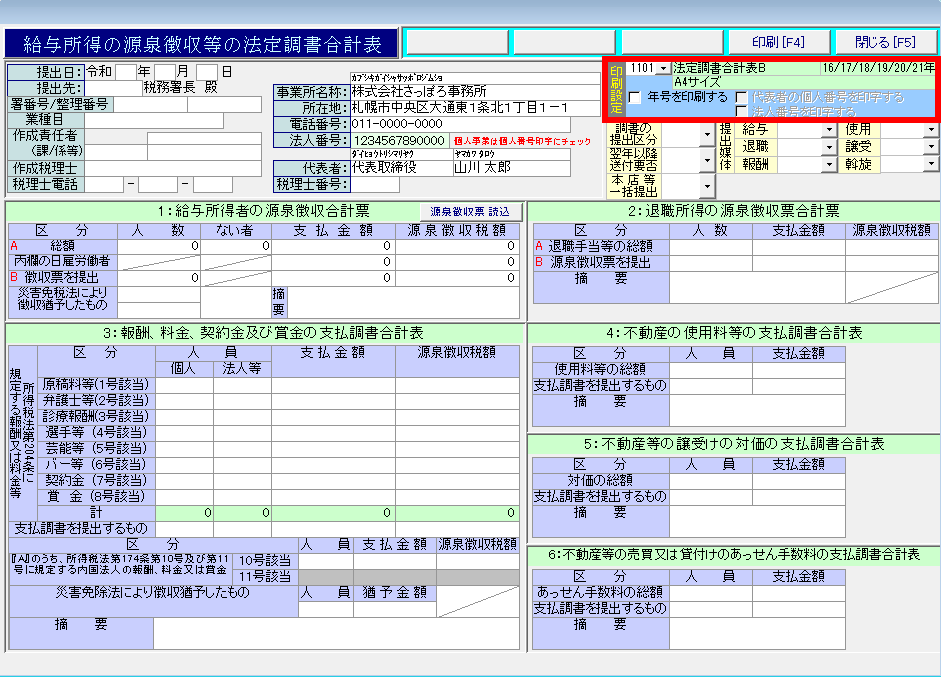Open the 使用 submission media dropdown
Screen dimensions: 941x677
(x=931, y=130)
